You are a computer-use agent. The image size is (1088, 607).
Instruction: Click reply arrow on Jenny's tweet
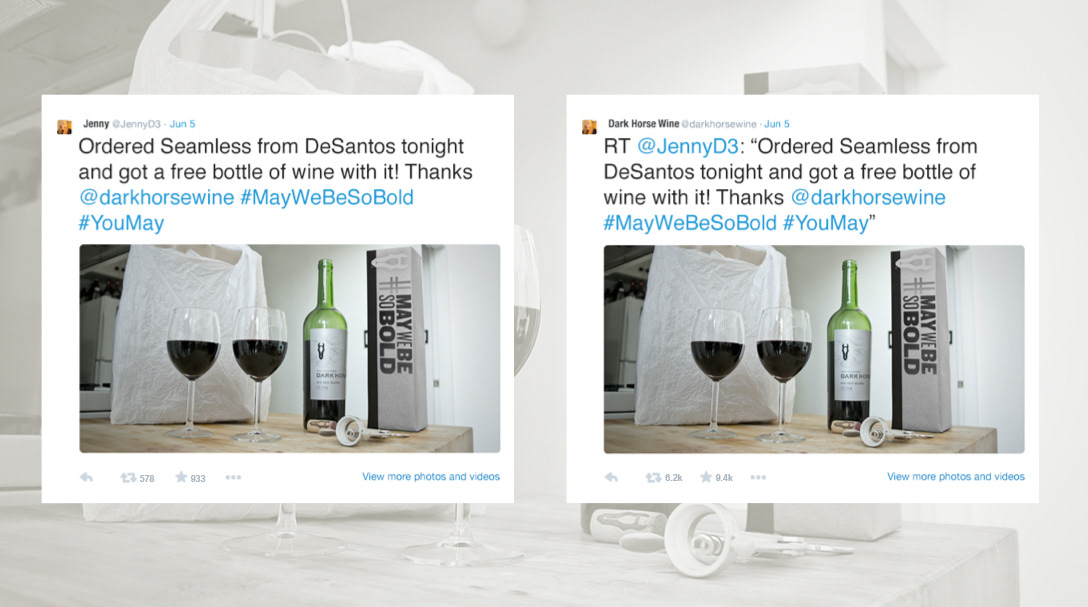(87, 477)
